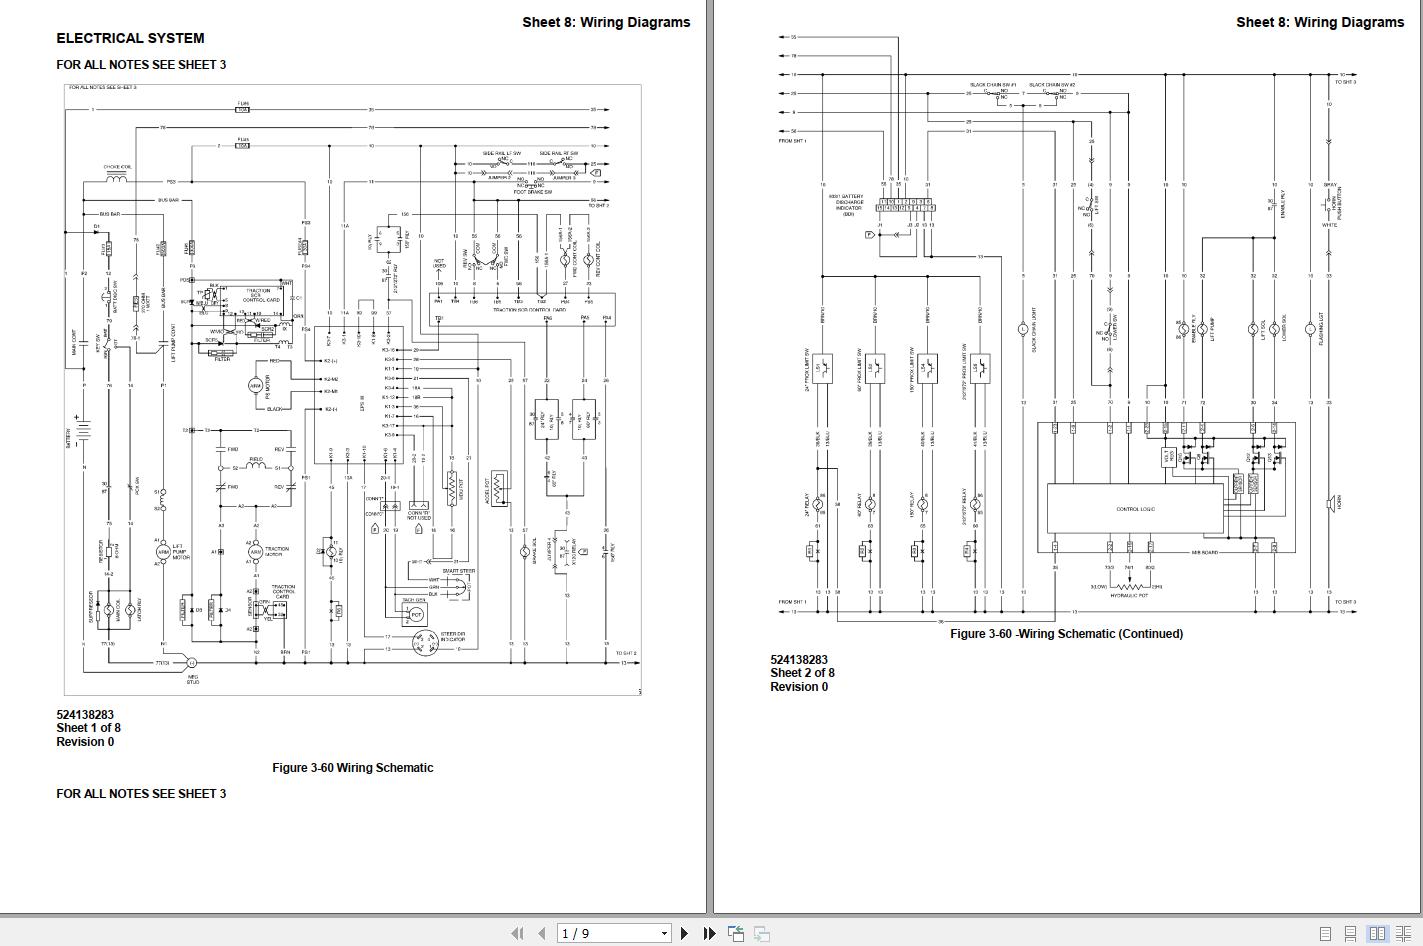Click the HYDRAULIC POT label
1423x946 pixels.
click(1129, 596)
